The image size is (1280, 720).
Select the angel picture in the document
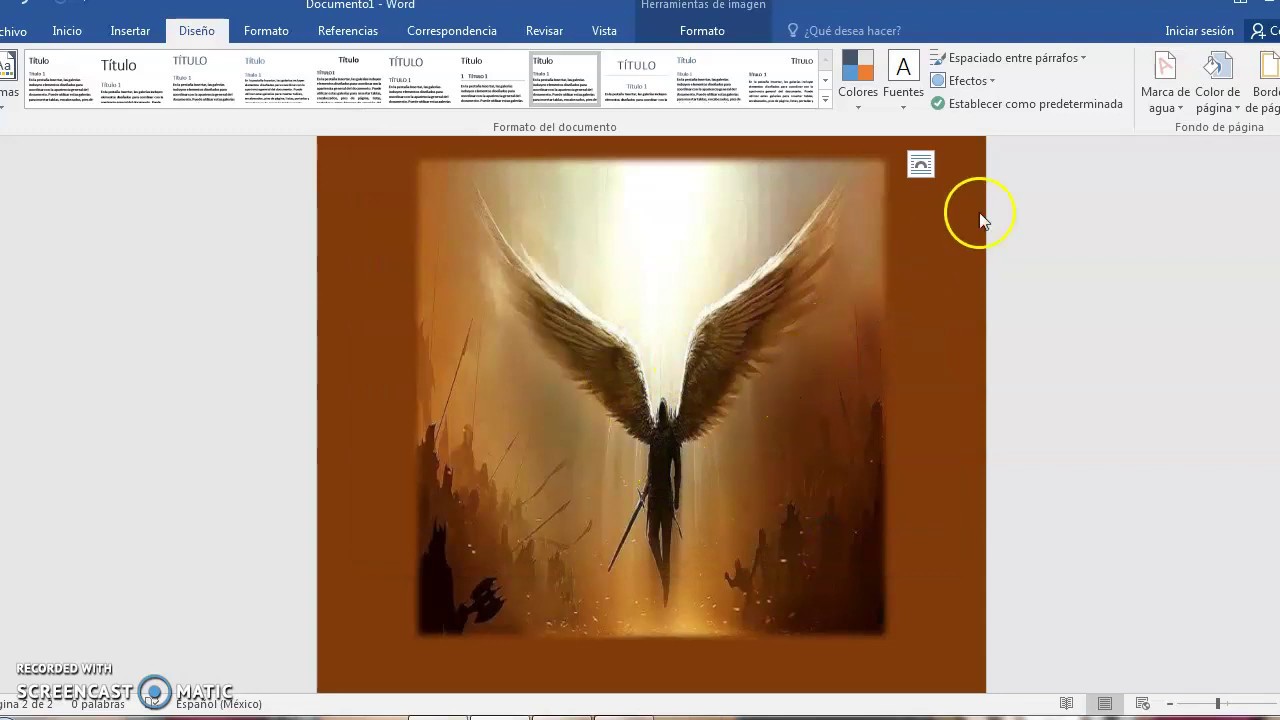(x=651, y=397)
